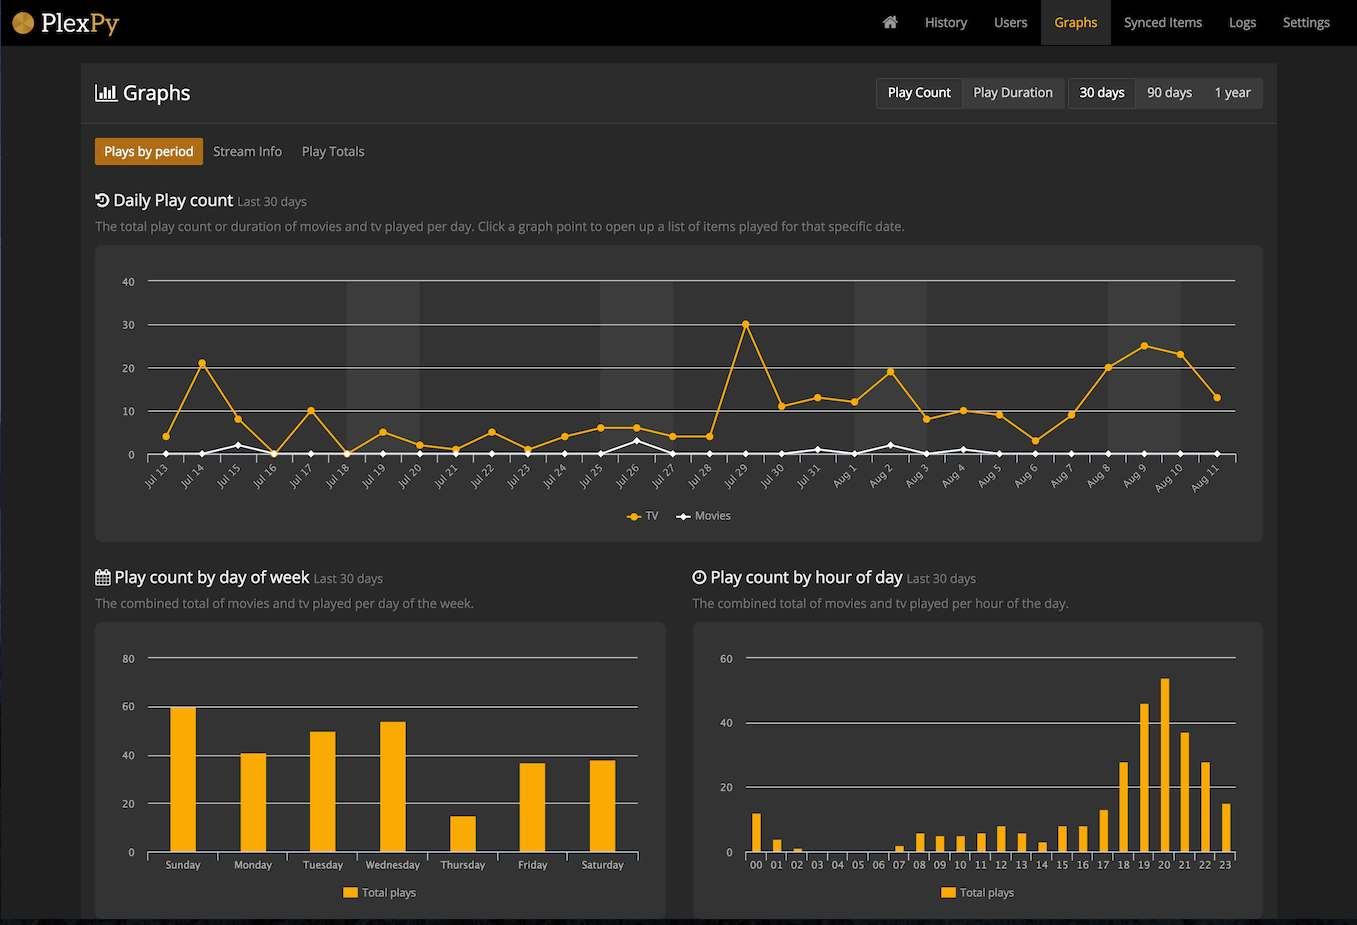Open Synced Items in navigation

(x=1162, y=22)
